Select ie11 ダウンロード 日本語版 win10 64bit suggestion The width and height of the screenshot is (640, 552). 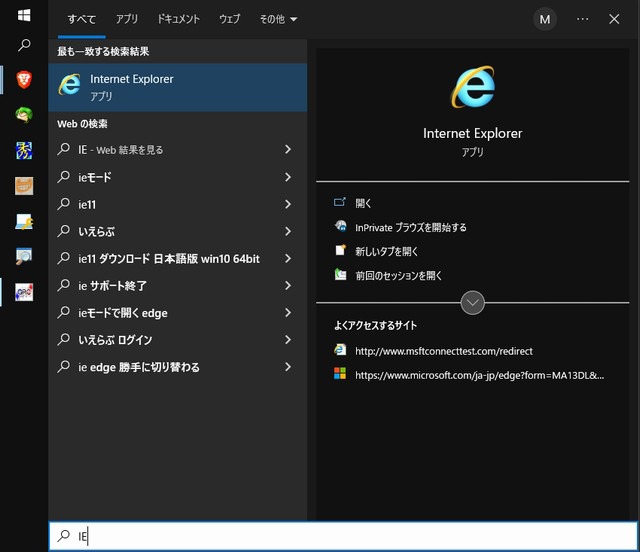[178, 258]
